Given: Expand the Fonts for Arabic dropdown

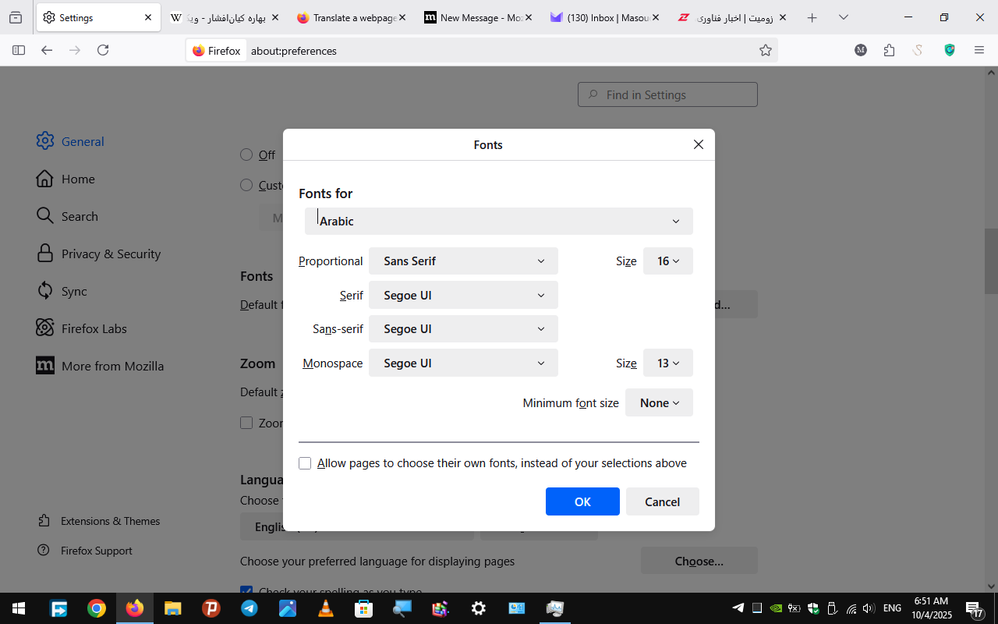Looking at the screenshot, I should 498,221.
